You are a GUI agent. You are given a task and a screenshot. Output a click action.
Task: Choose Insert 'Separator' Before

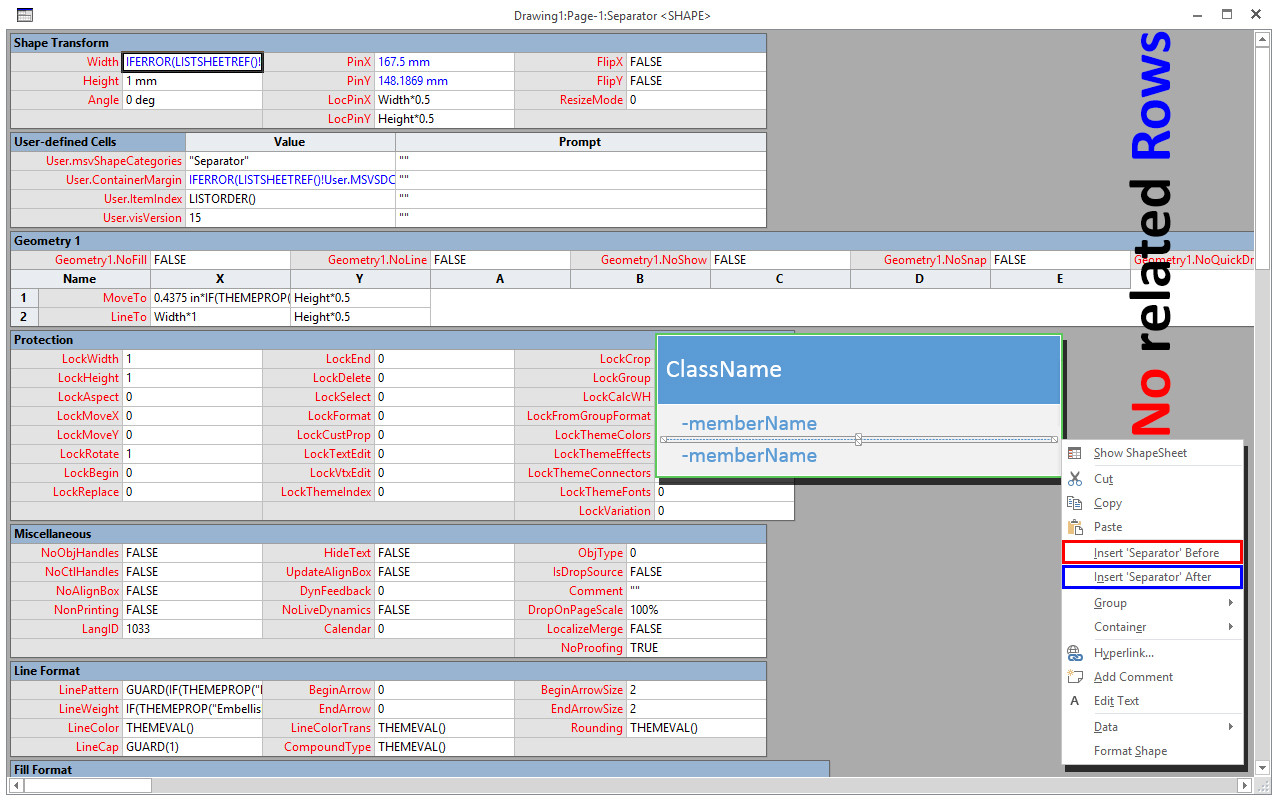[x=1152, y=552]
